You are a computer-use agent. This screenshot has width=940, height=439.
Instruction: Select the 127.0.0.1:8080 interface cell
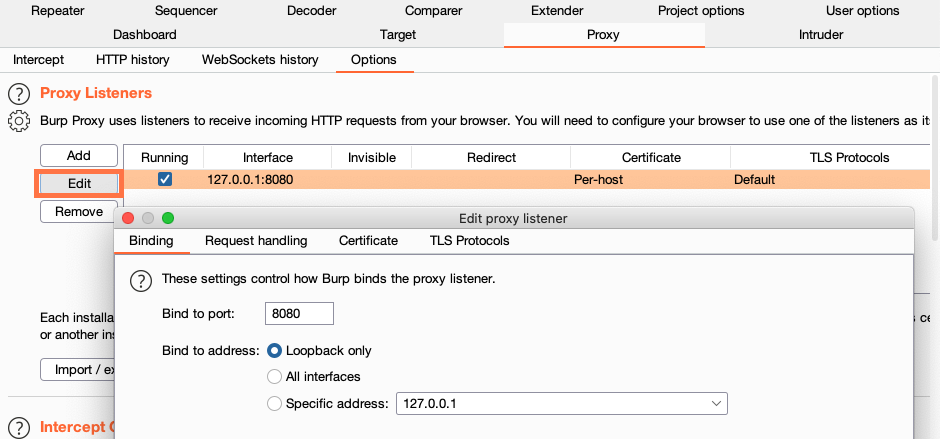pos(268,179)
